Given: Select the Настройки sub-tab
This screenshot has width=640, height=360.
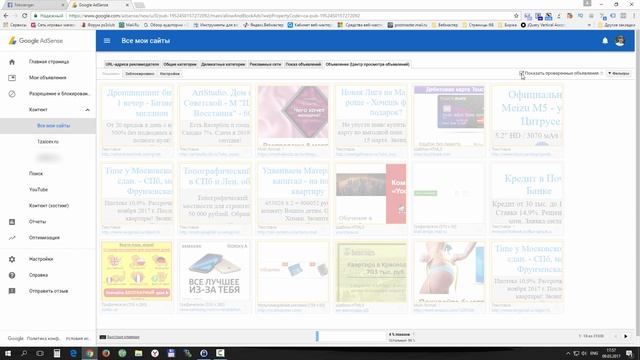Looking at the screenshot, I should [170, 74].
